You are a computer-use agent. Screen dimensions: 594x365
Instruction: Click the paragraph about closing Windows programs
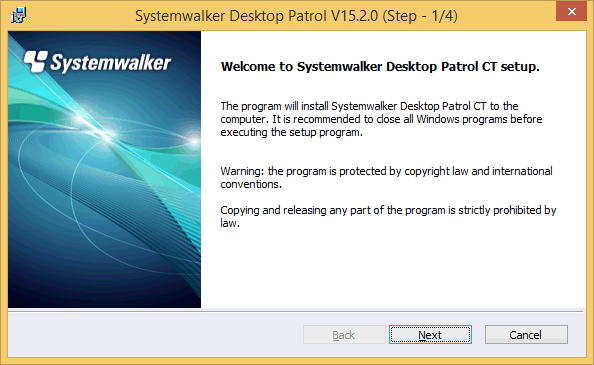point(381,119)
